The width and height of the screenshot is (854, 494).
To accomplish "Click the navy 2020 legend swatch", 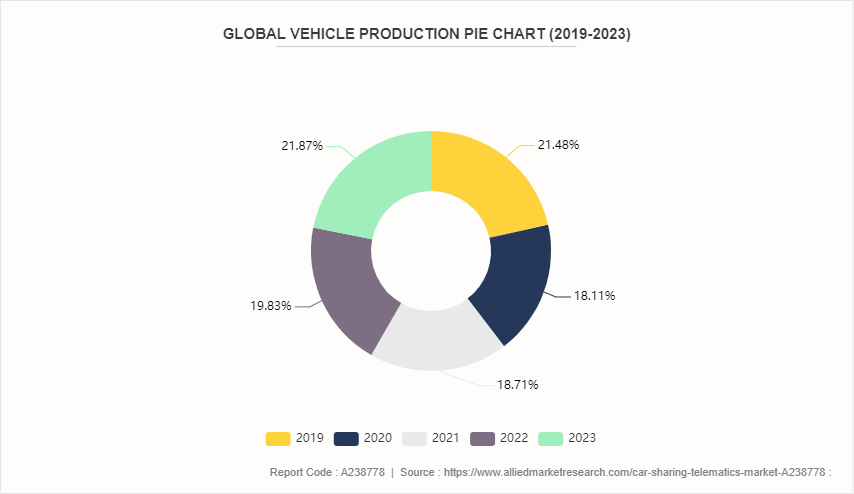I will click(x=346, y=438).
